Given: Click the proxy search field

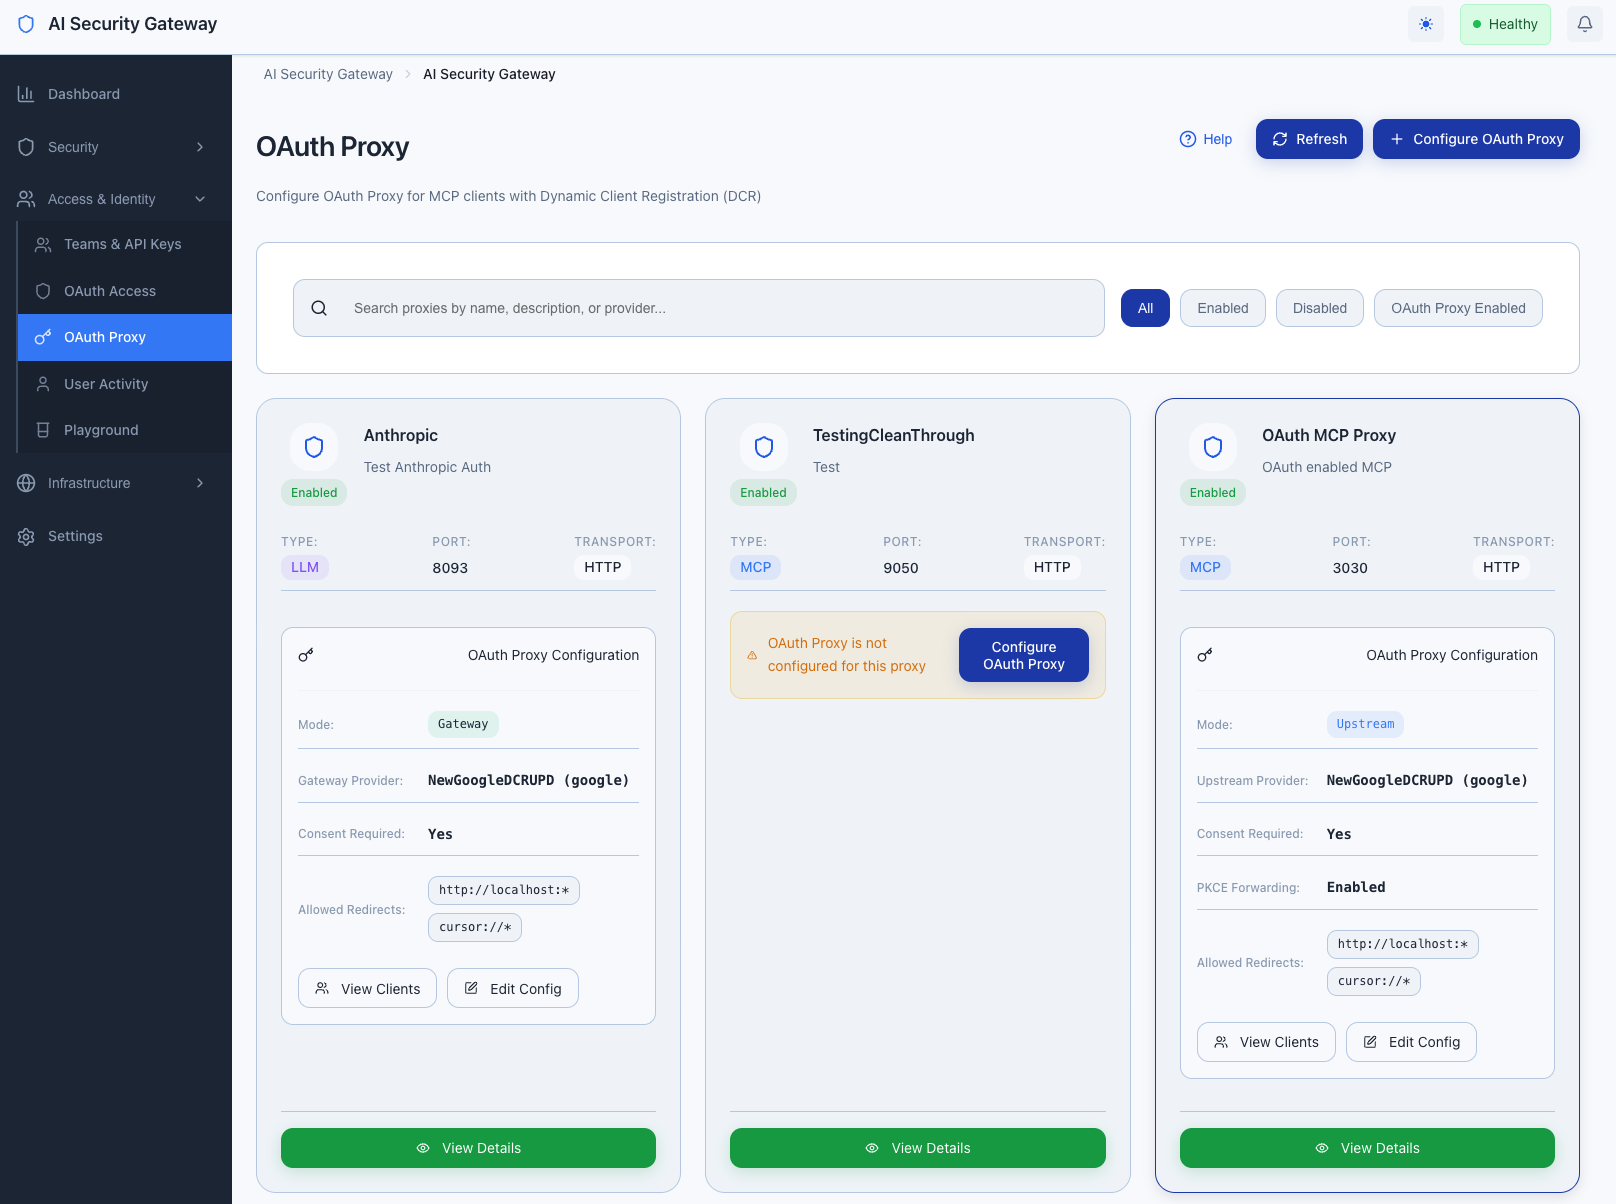Looking at the screenshot, I should pyautogui.click(x=698, y=307).
